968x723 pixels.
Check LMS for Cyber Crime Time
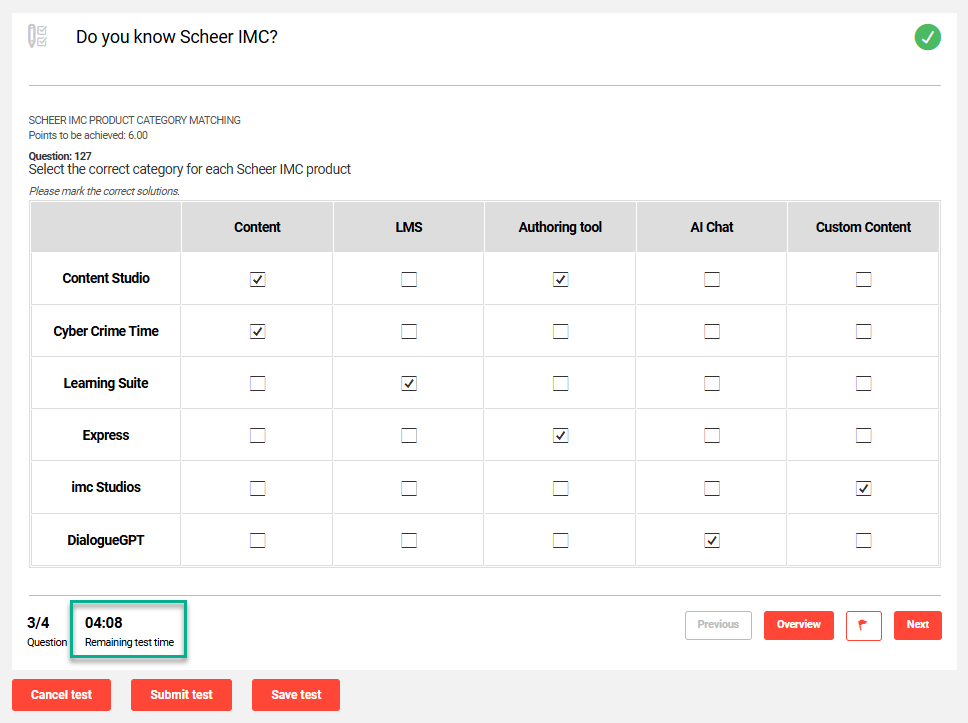coord(409,332)
